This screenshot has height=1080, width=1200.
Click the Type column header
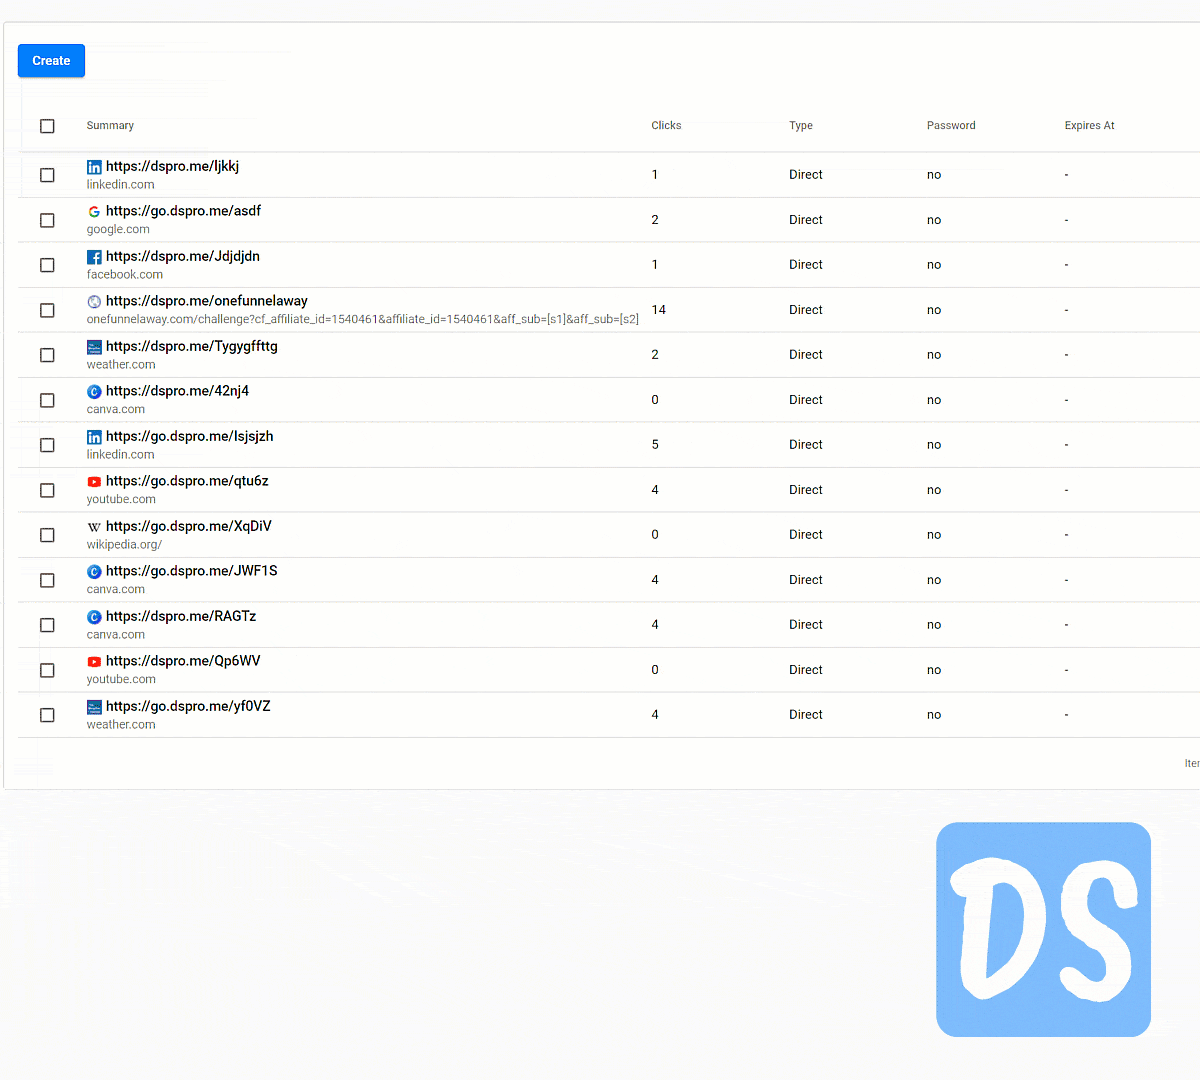click(800, 126)
